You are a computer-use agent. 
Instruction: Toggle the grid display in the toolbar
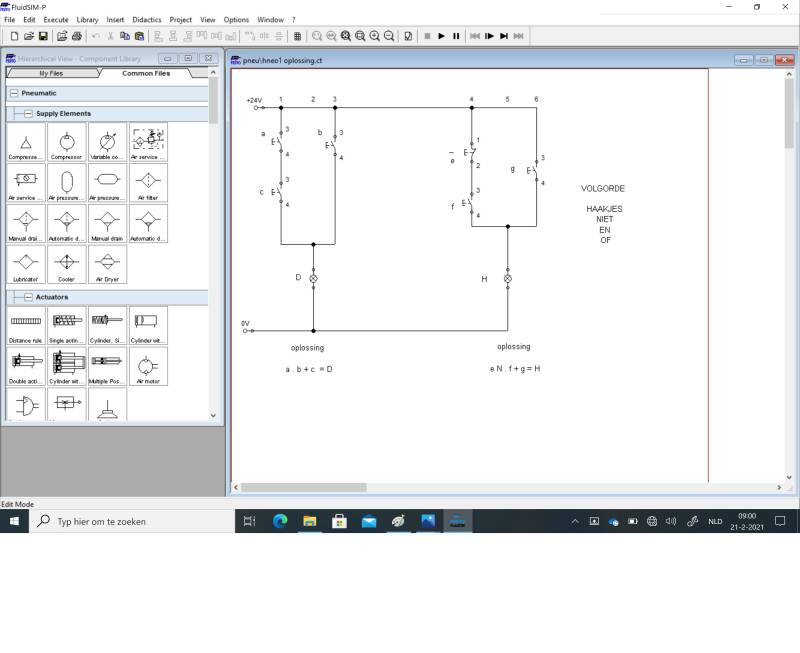(x=297, y=36)
